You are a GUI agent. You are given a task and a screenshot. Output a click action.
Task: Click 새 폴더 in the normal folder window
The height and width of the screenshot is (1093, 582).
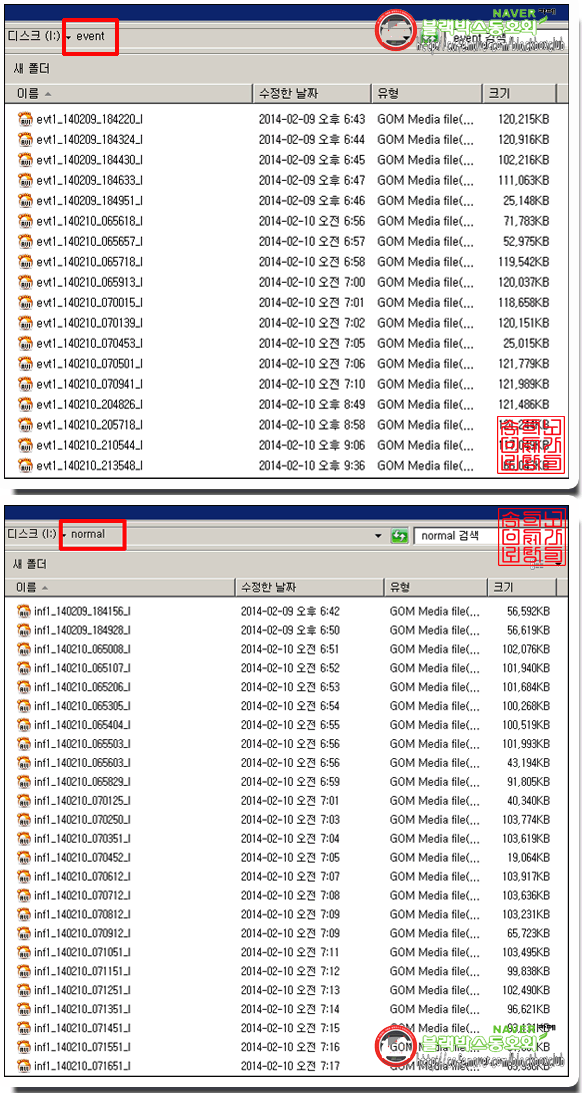coord(31,563)
